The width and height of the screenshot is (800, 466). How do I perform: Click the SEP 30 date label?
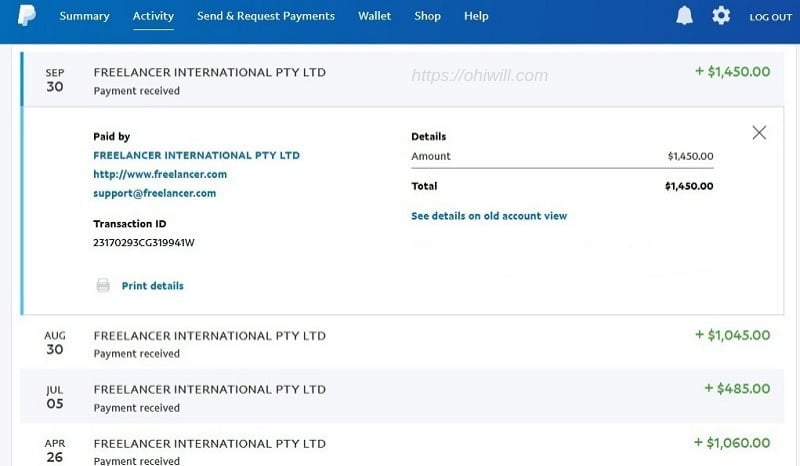55,81
